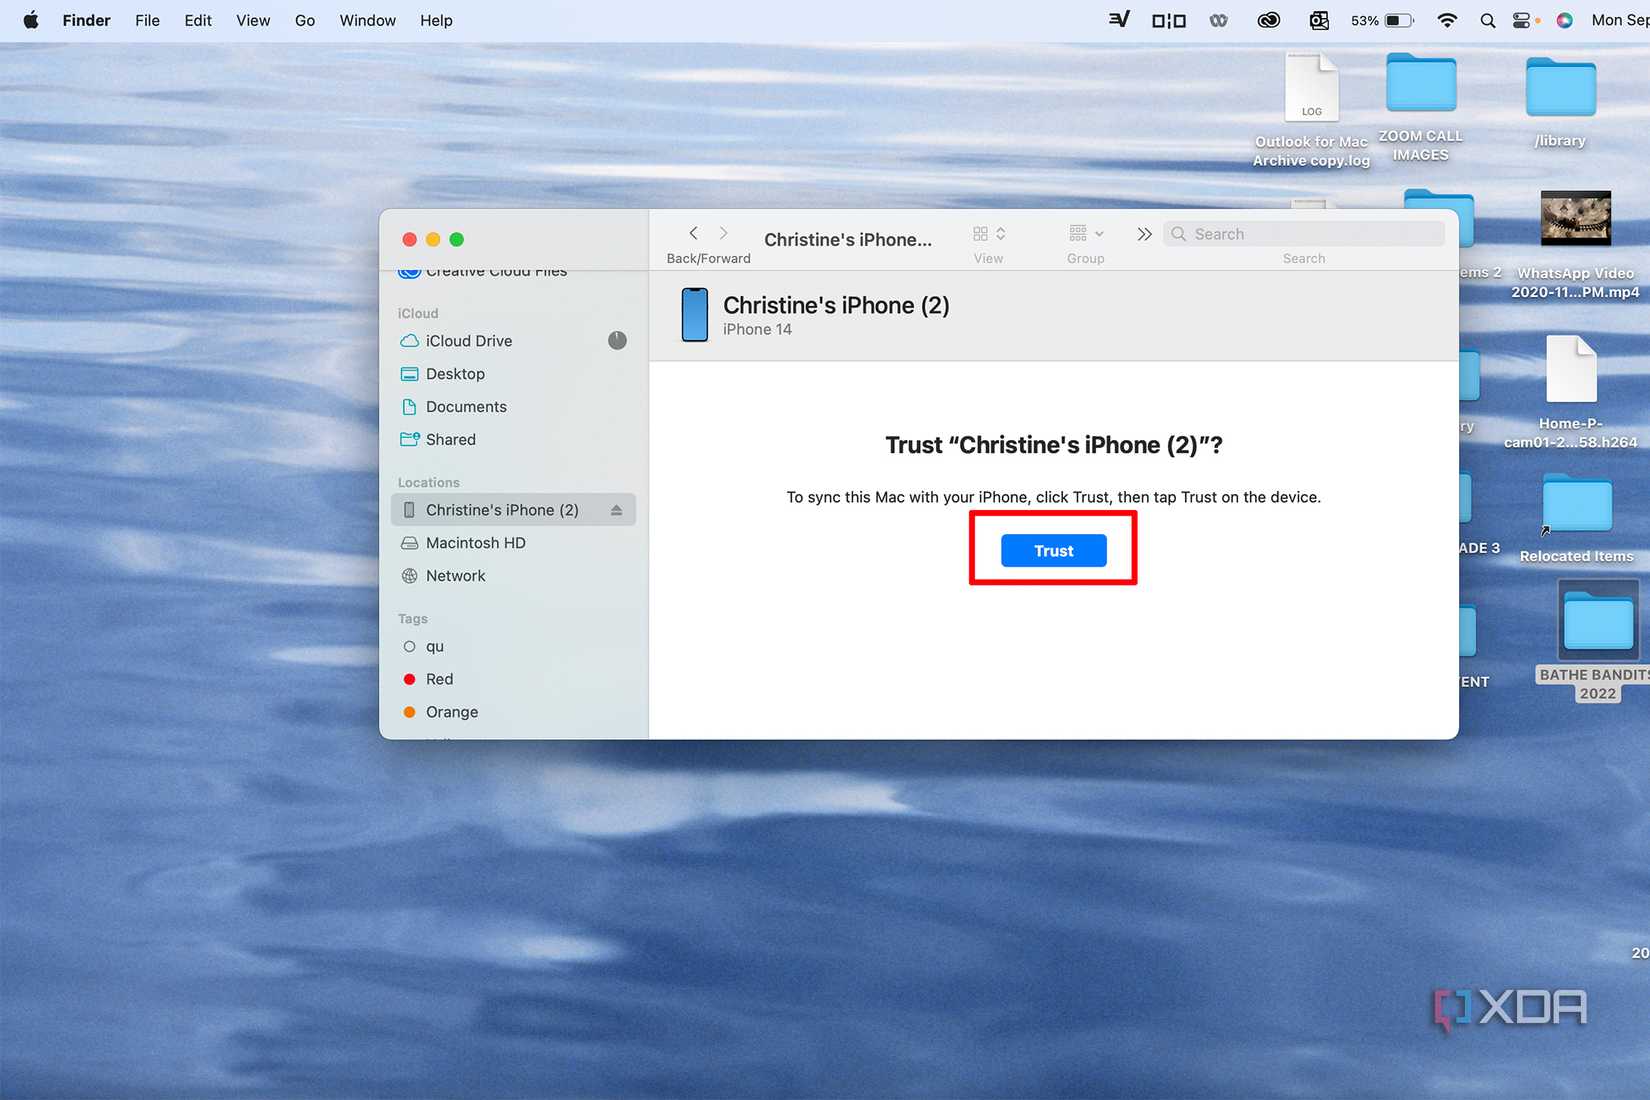This screenshot has width=1650, height=1100.
Task: Open Spotlight search in menu bar
Action: tap(1488, 20)
